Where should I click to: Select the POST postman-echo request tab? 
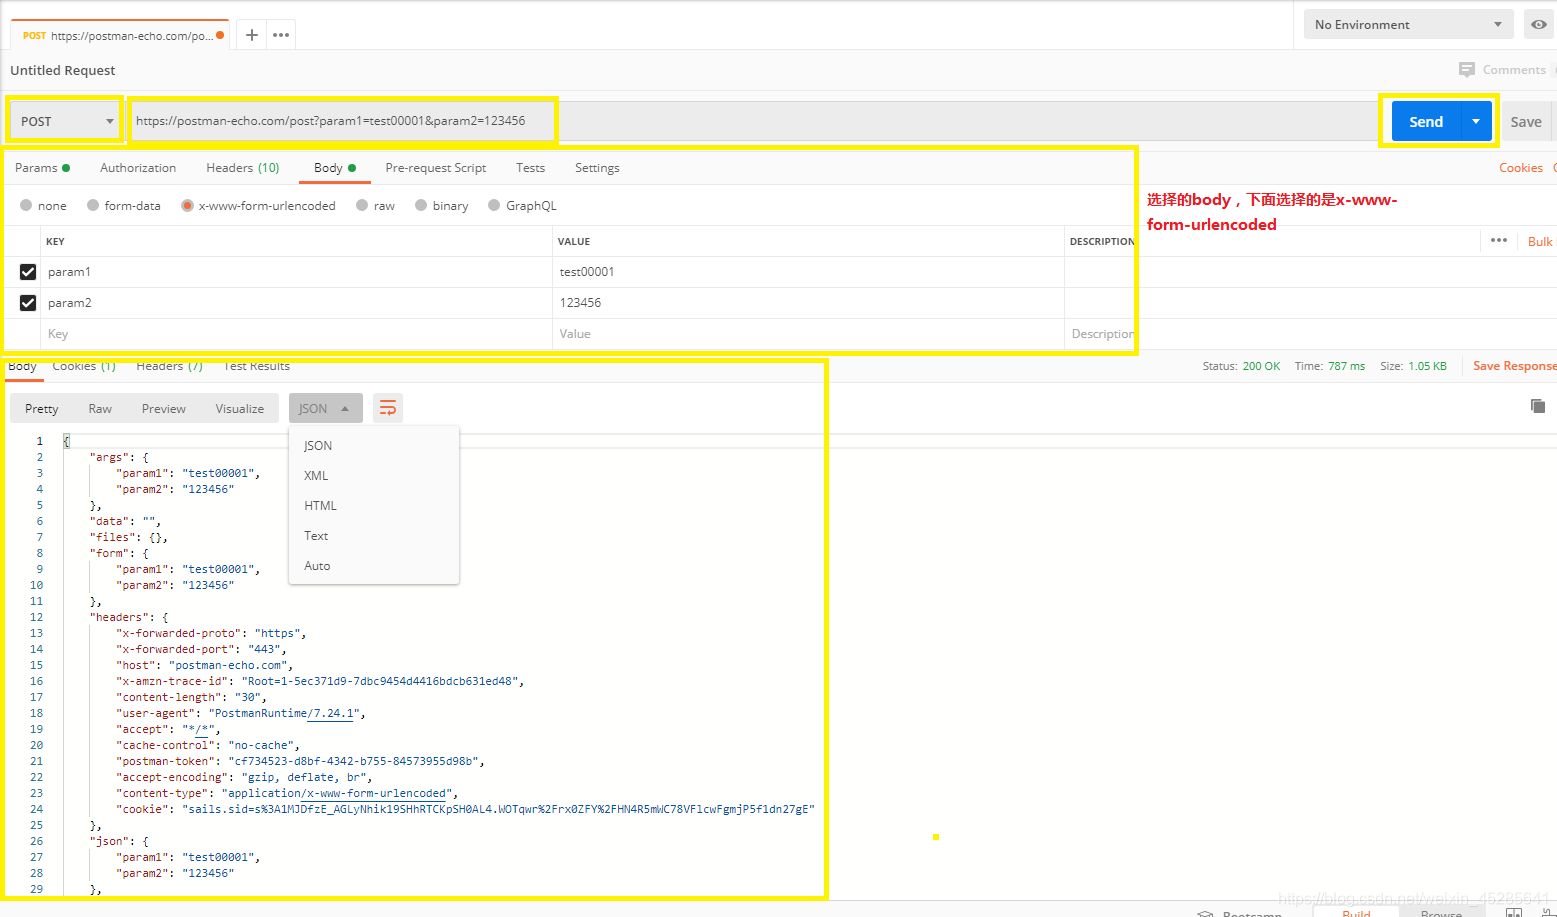(x=119, y=35)
